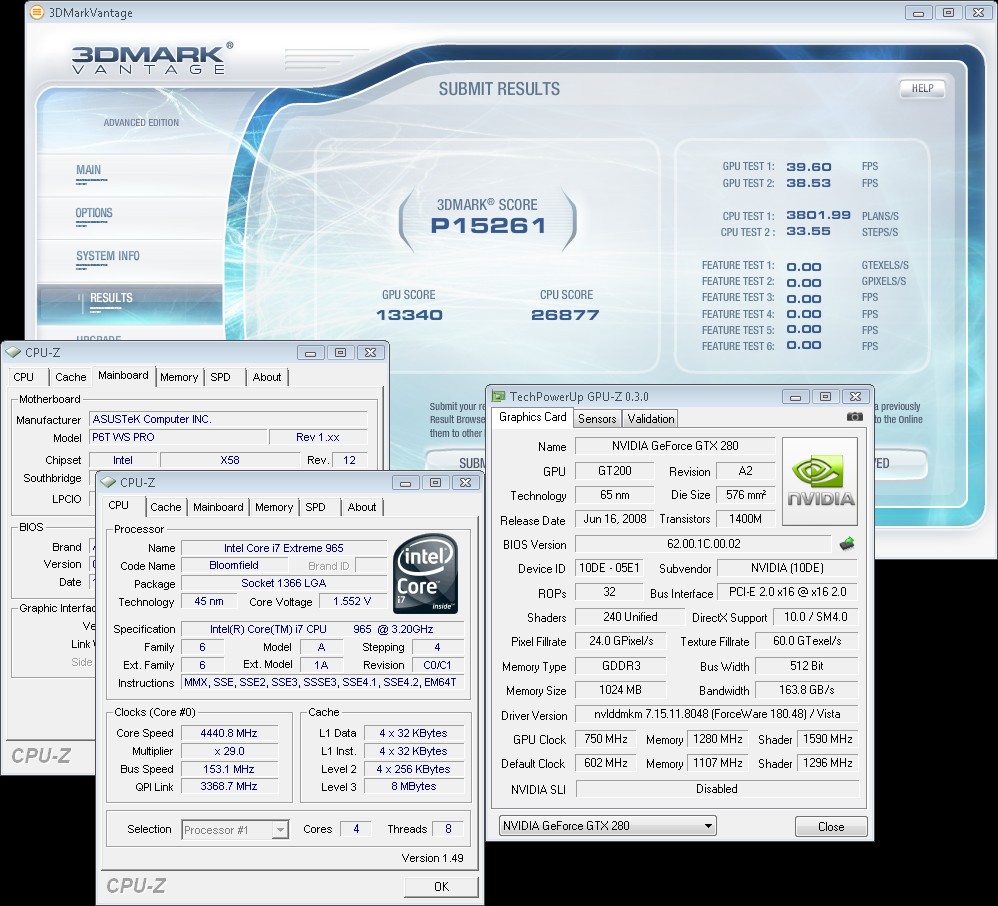This screenshot has width=998, height=906.
Task: Maximize the back CPU-Z Mainboard window
Action: click(x=341, y=353)
